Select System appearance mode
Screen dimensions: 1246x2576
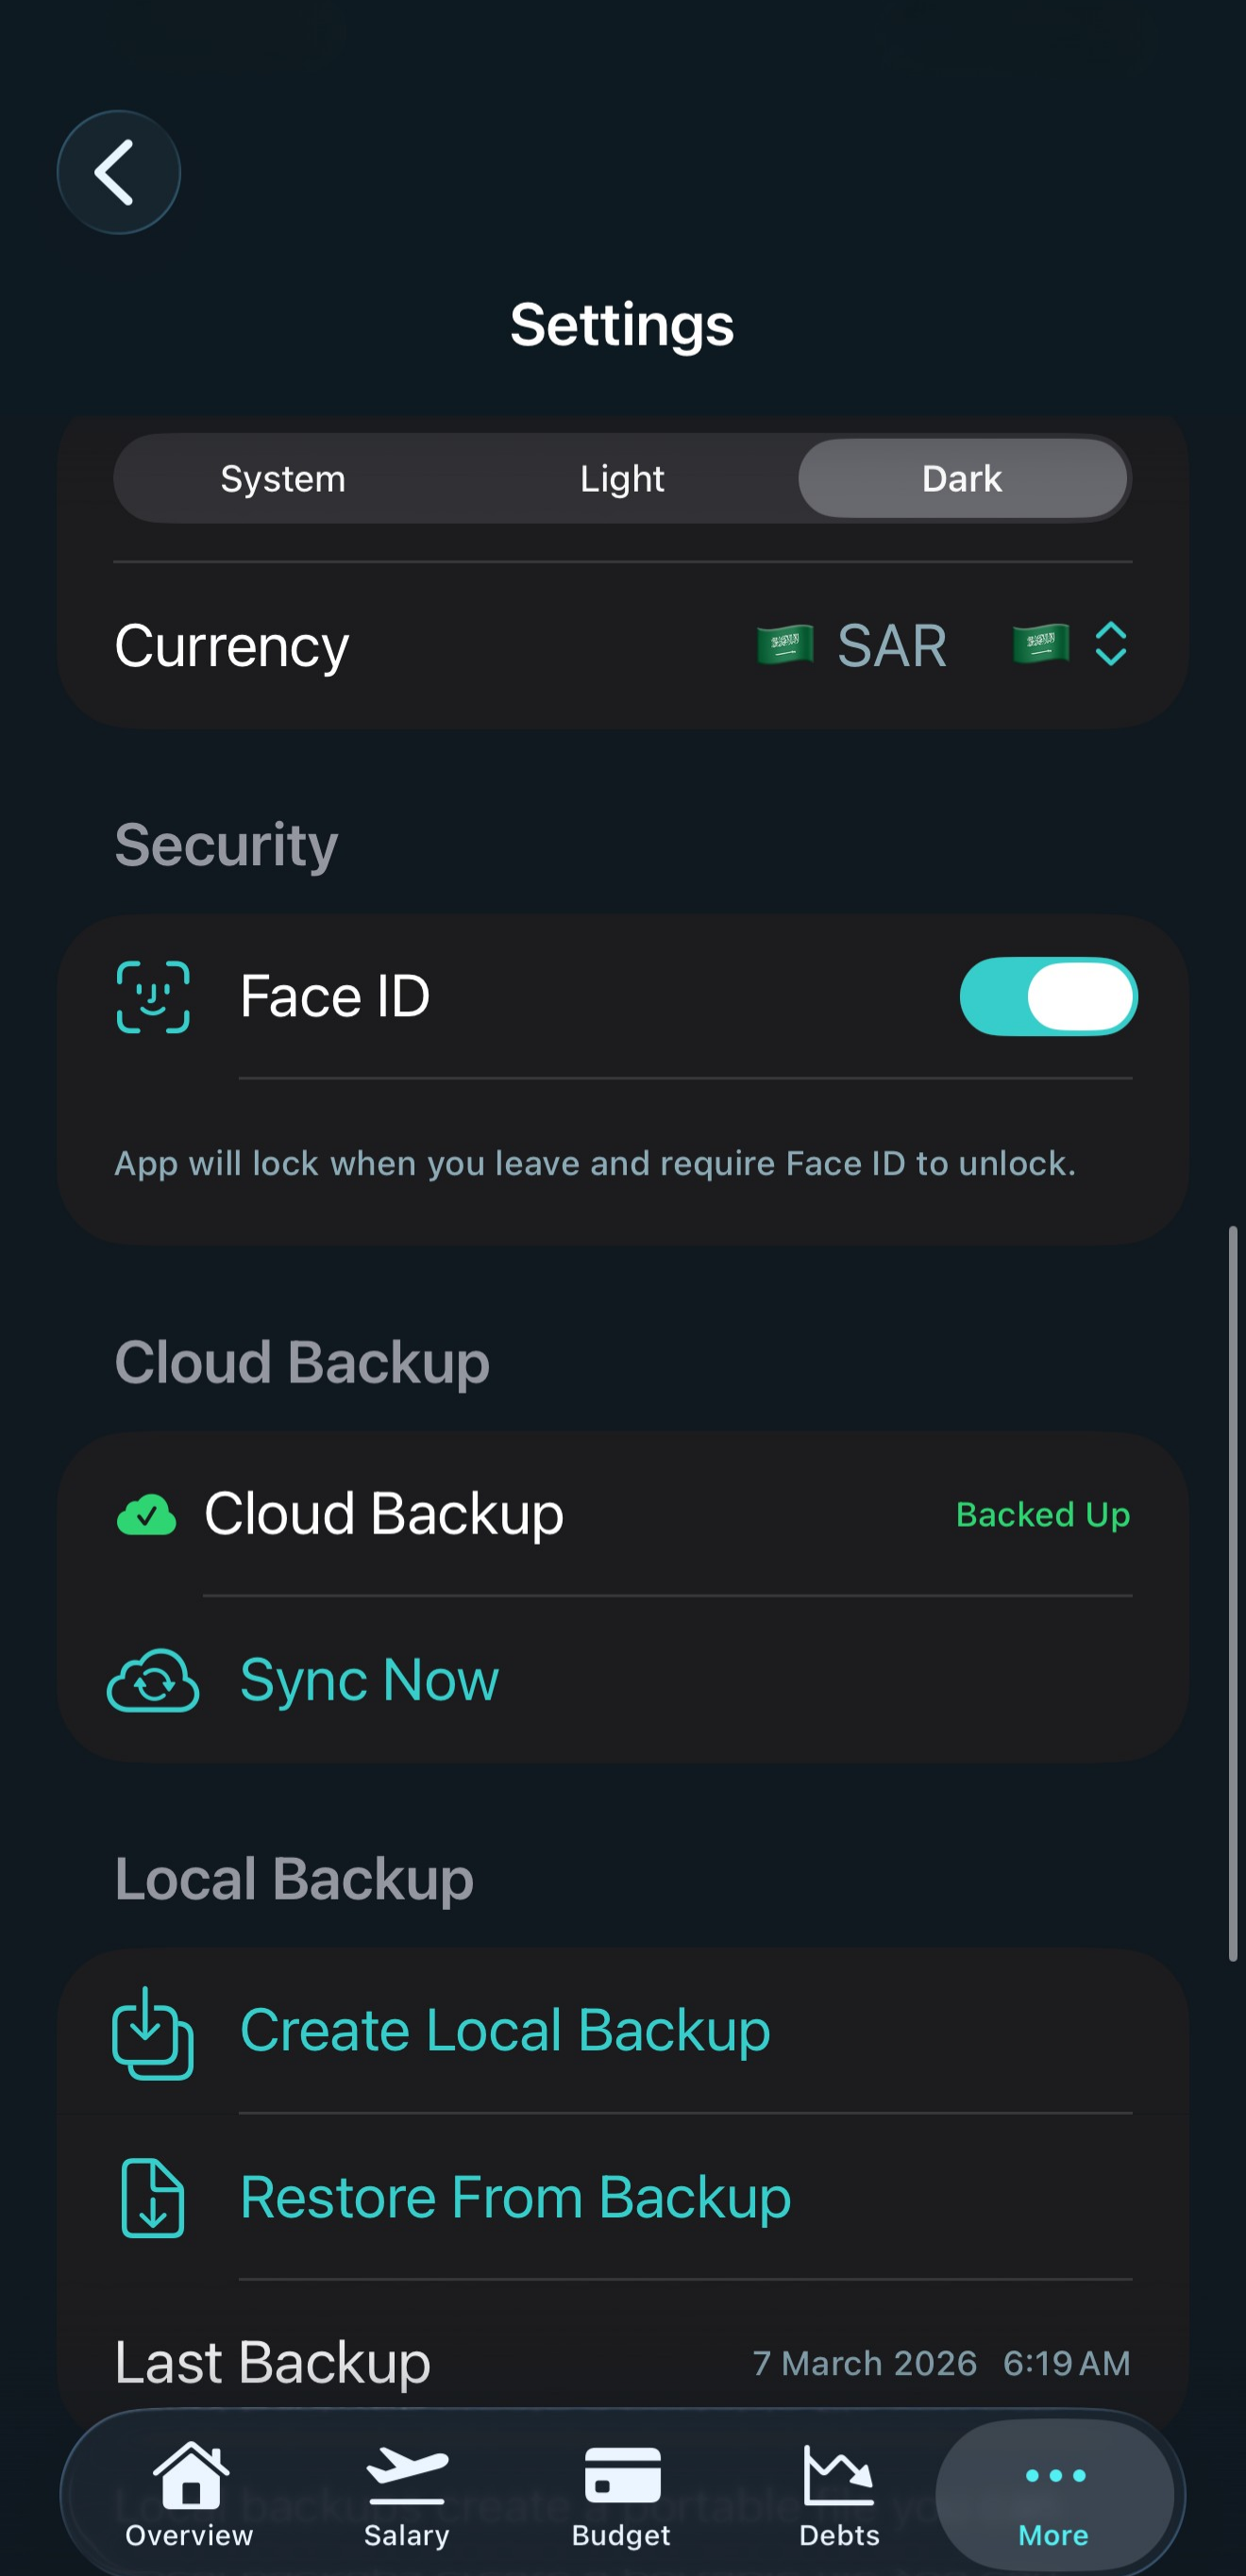283,479
